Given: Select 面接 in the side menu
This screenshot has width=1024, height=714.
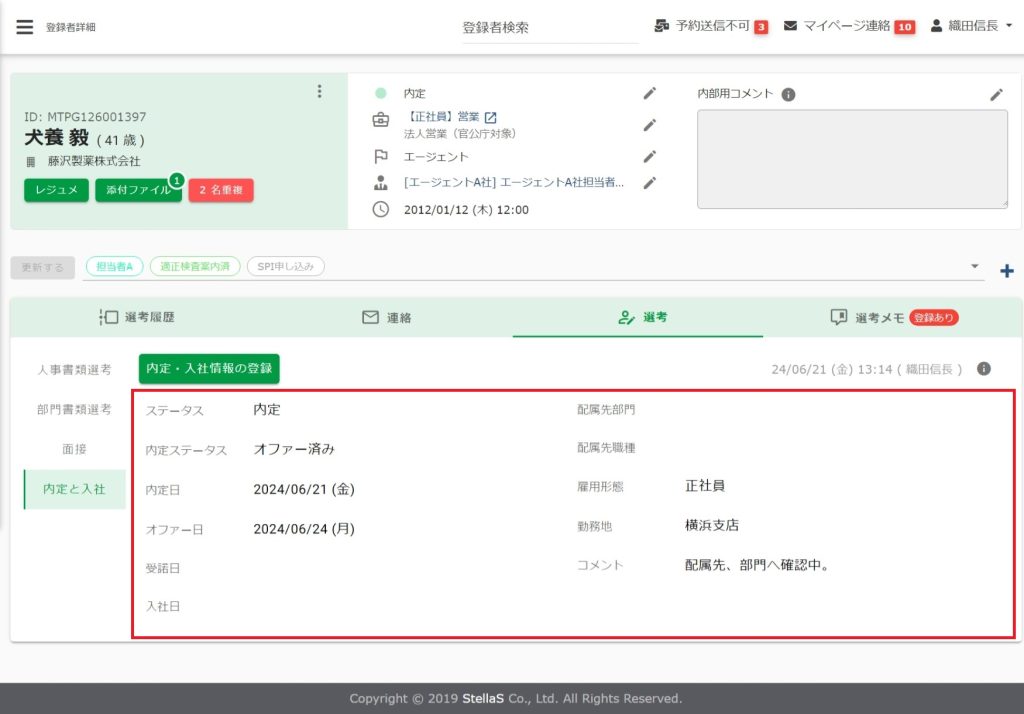Looking at the screenshot, I should pyautogui.click(x=74, y=449).
